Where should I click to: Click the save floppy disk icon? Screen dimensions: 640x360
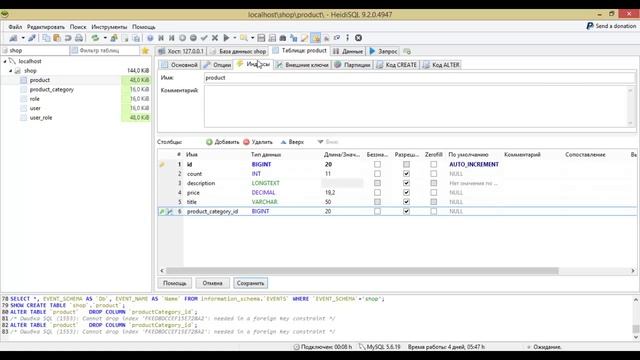click(x=261, y=38)
